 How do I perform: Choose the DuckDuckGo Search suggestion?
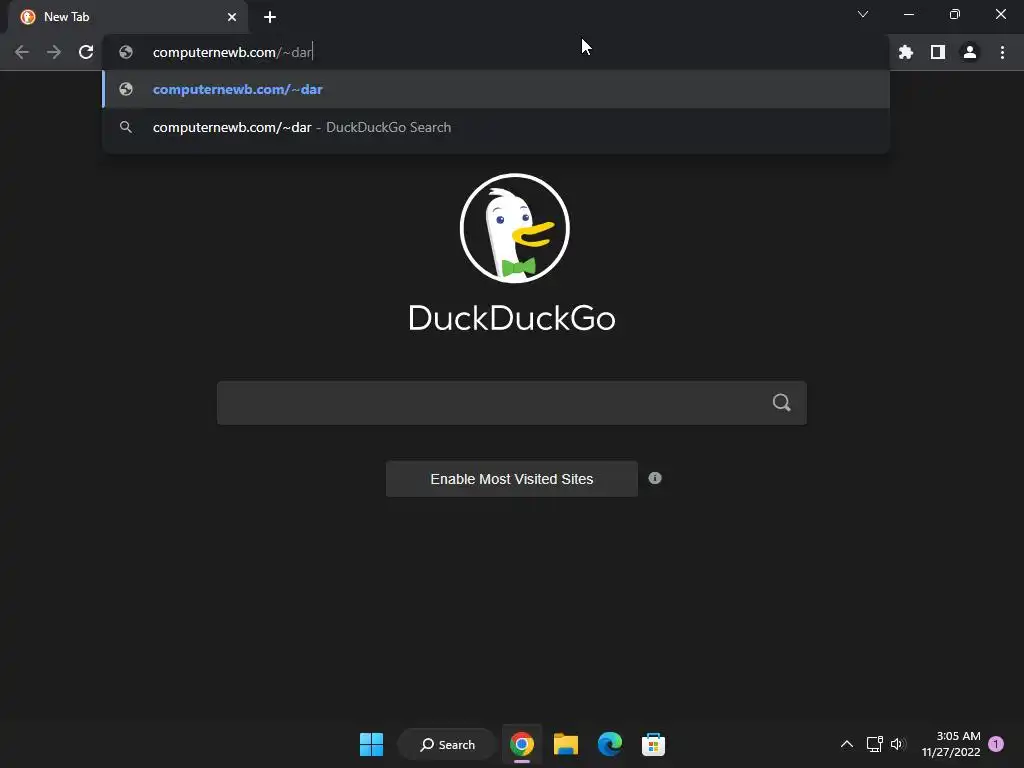click(496, 127)
